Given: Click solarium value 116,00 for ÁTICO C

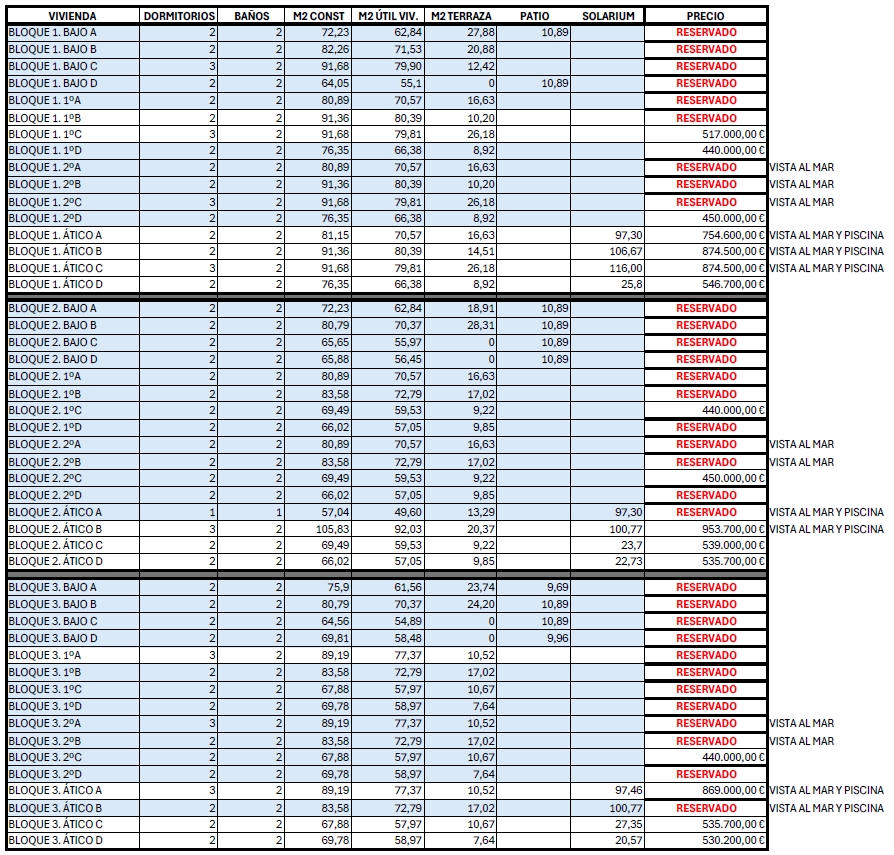Looking at the screenshot, I should pos(608,268).
